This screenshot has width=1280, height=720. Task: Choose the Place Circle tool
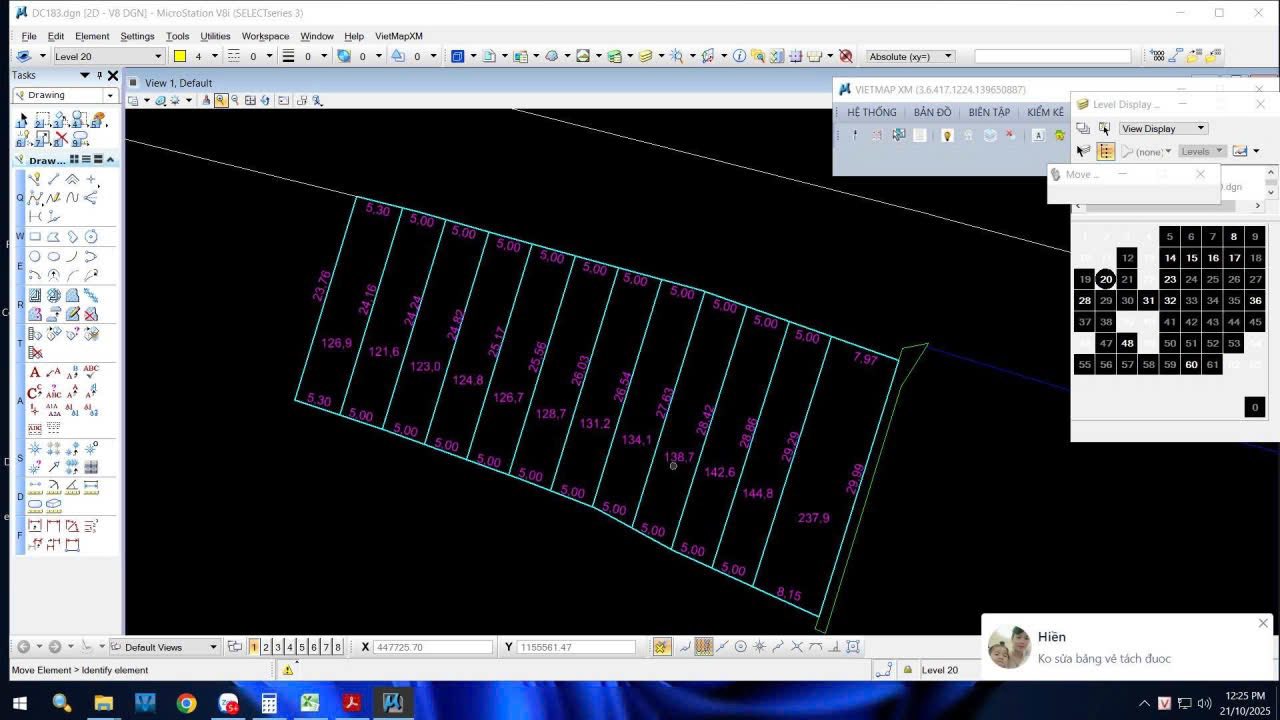(x=35, y=256)
